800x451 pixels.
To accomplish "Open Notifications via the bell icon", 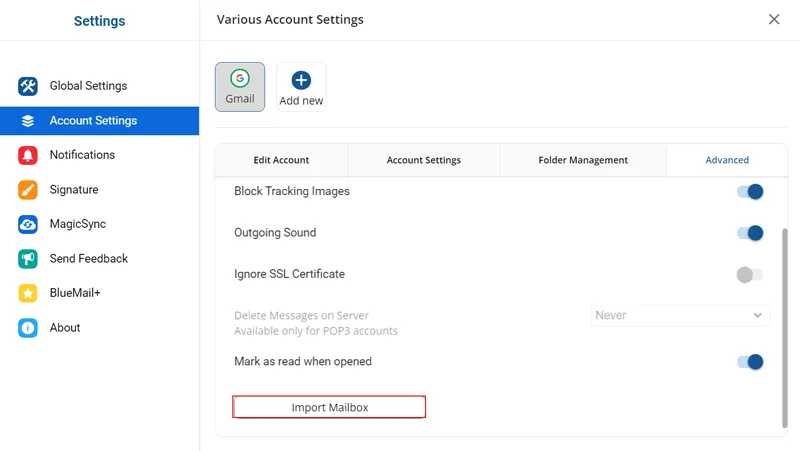I will 28,155.
